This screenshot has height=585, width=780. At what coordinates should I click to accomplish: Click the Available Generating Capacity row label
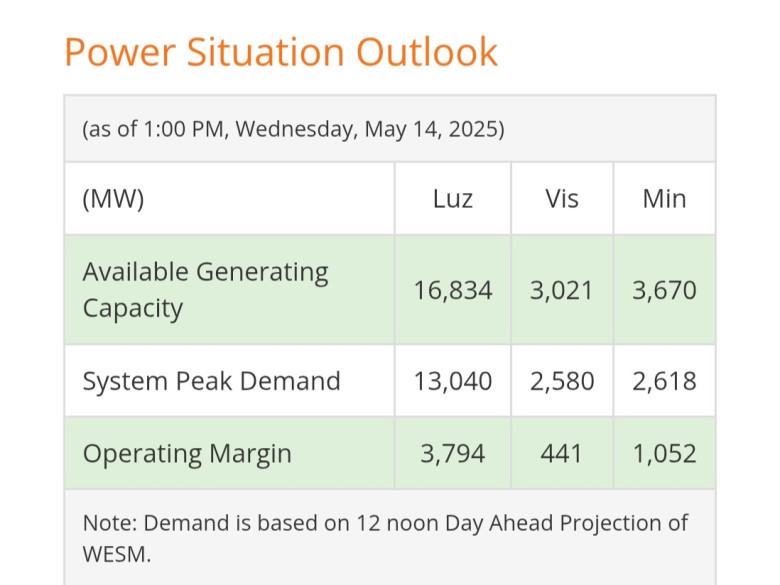pos(205,290)
